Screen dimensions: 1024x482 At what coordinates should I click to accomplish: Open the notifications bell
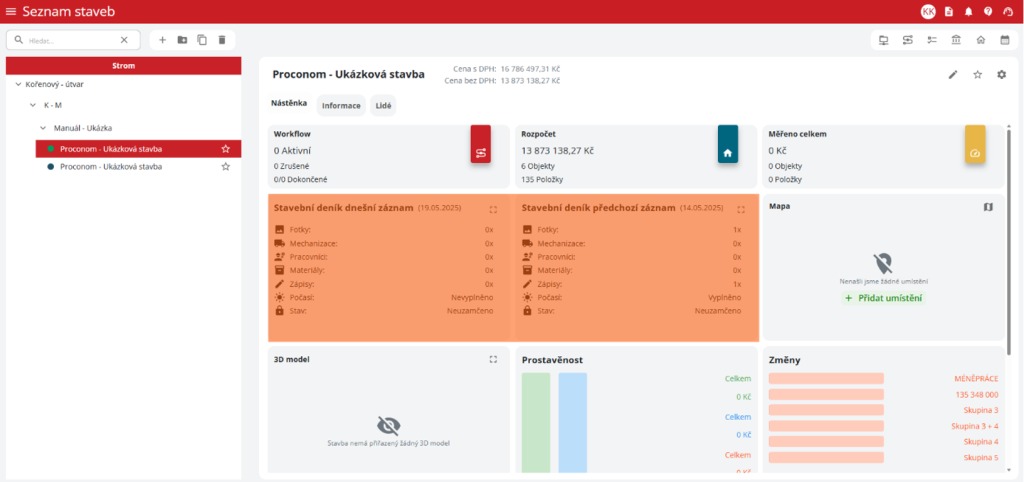[968, 11]
